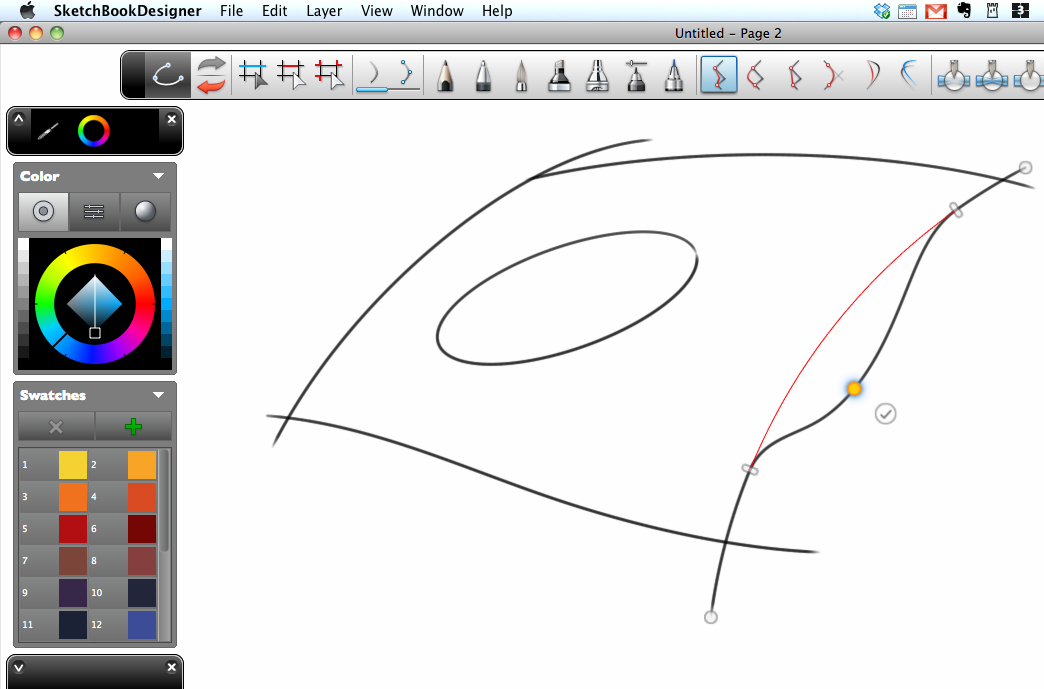Switch to sphere color mode
The width and height of the screenshot is (1044, 689).
point(145,212)
